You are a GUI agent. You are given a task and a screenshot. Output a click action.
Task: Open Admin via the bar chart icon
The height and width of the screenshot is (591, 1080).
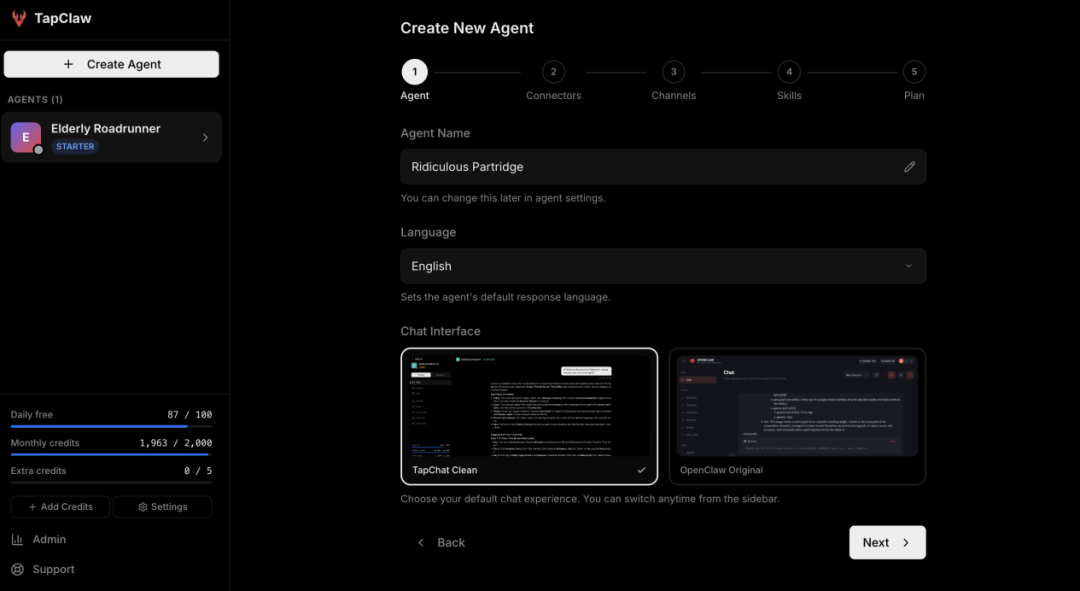pos(17,539)
